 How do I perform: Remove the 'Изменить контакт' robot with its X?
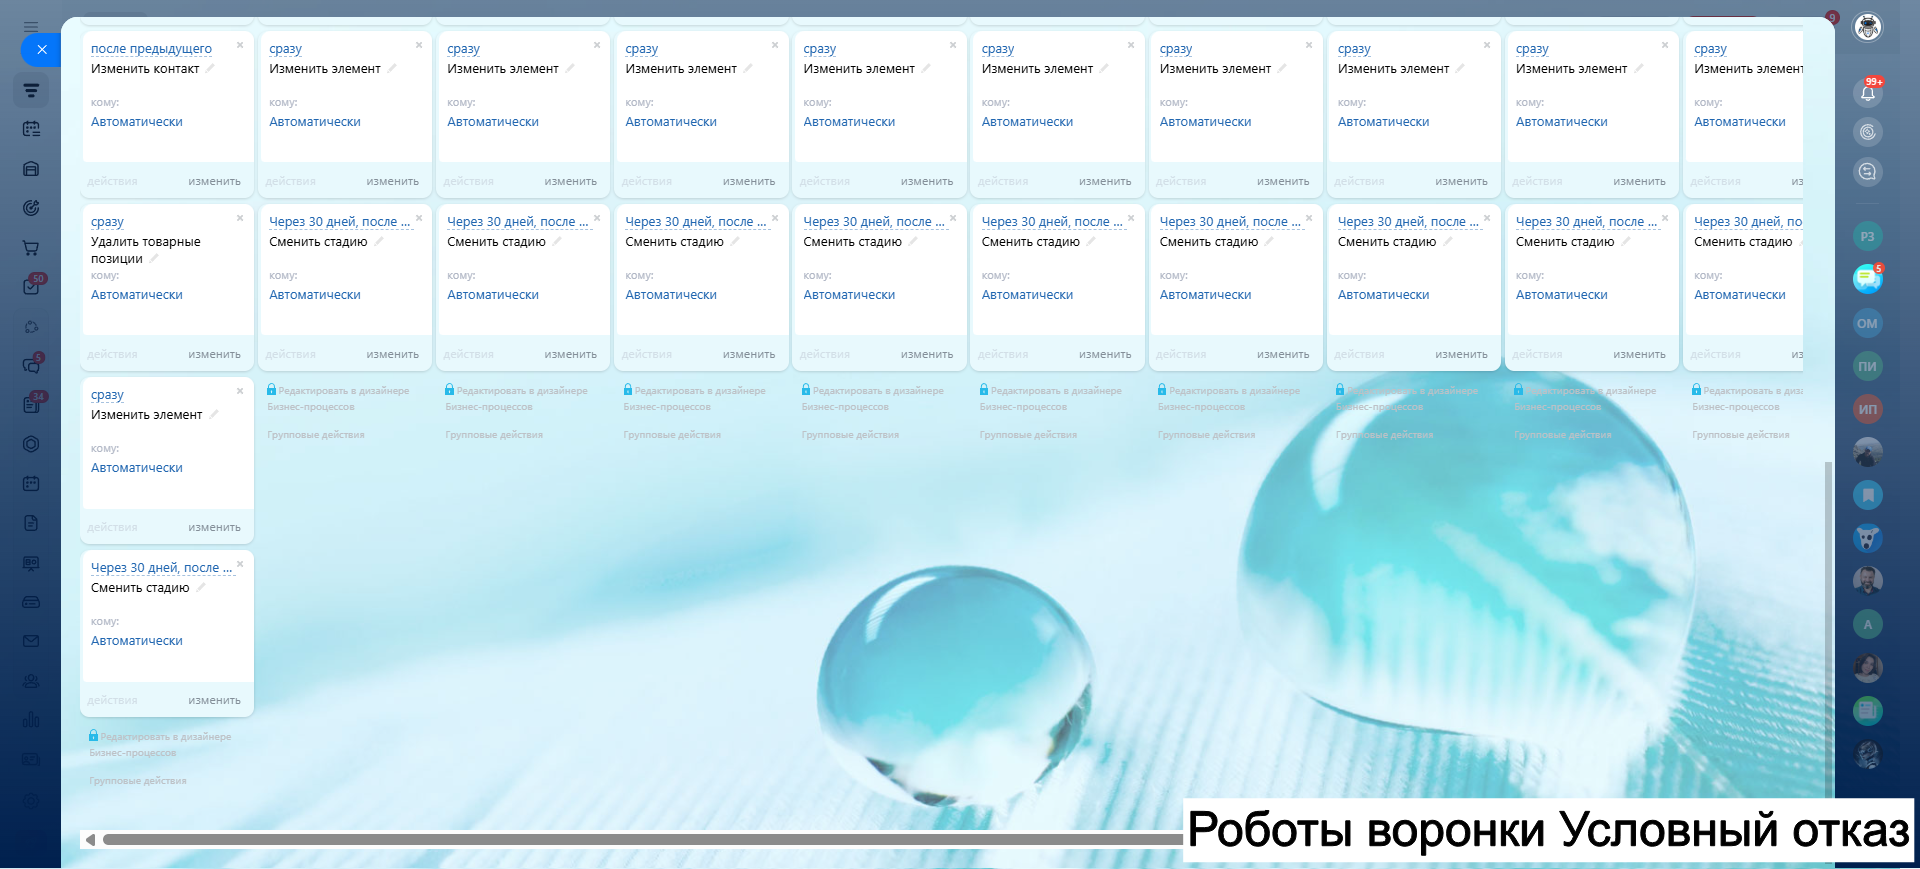pos(240,45)
